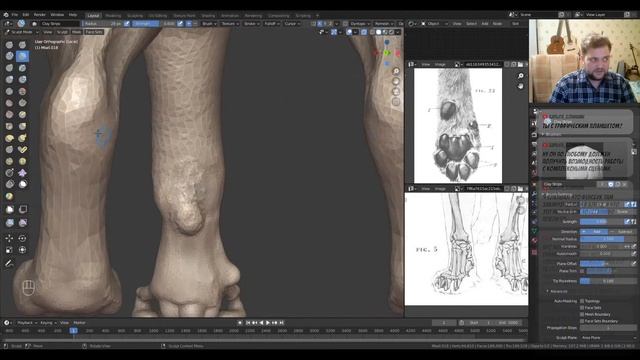Adjust the Strength slider in header
Screen dimensions: 640x360
[155, 24]
